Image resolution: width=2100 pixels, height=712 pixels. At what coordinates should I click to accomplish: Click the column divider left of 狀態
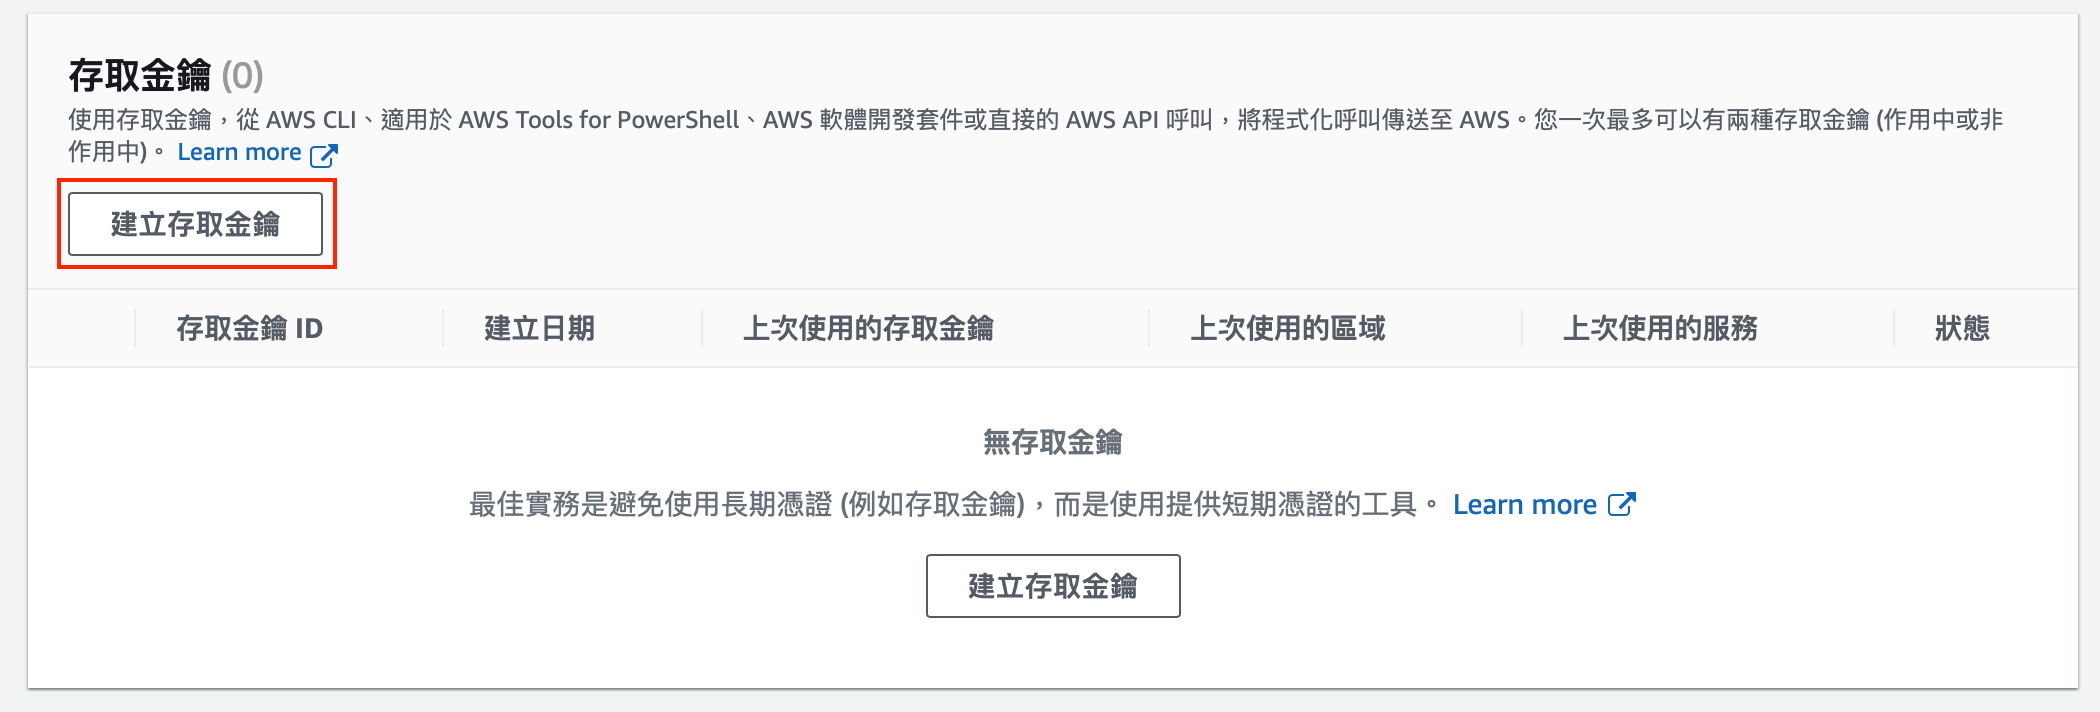1894,328
